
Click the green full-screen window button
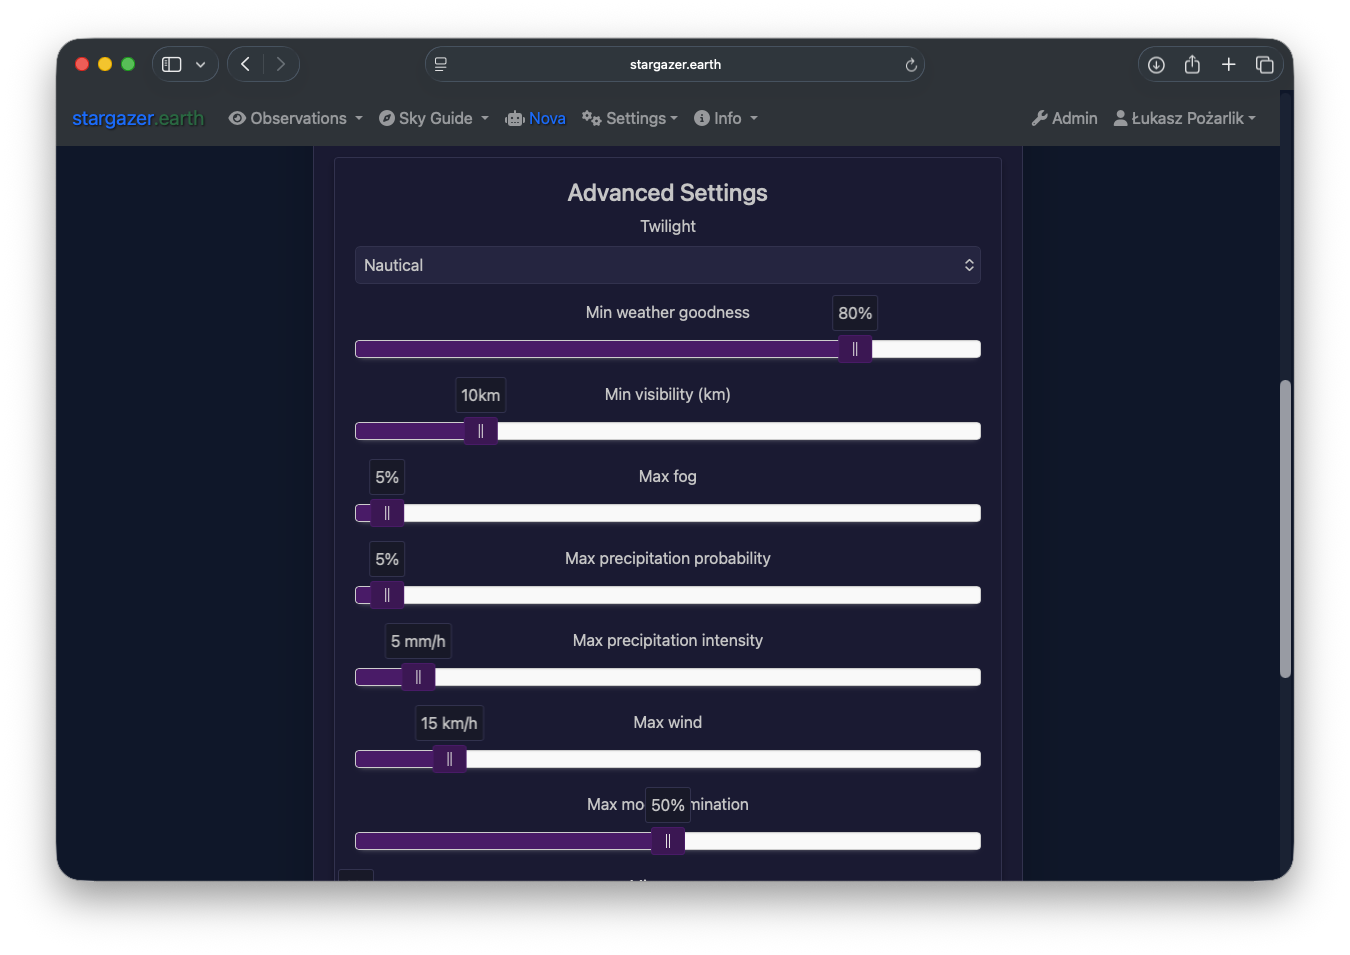pos(128,64)
